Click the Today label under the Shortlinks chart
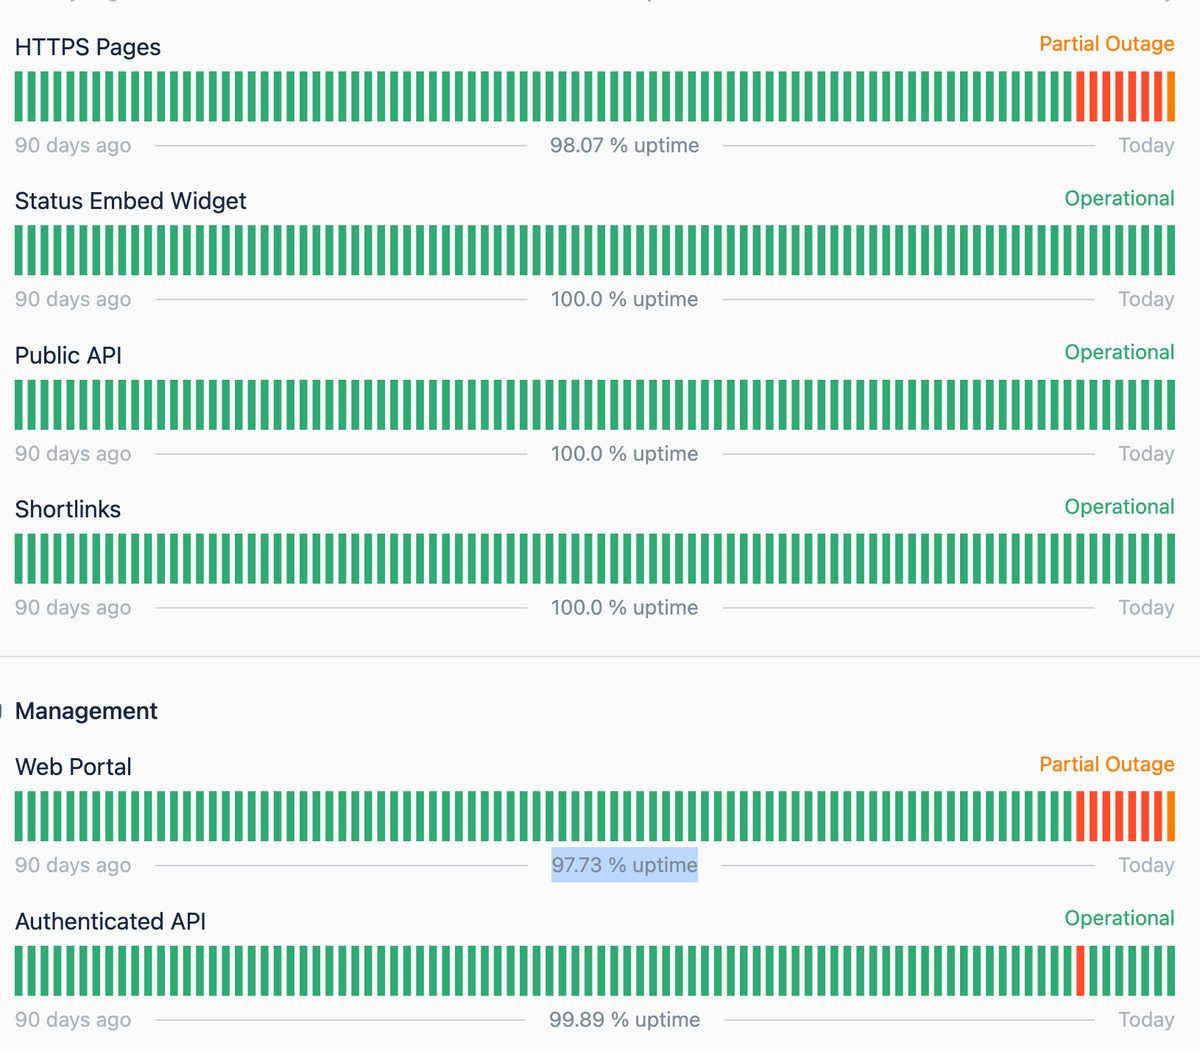 1146,607
